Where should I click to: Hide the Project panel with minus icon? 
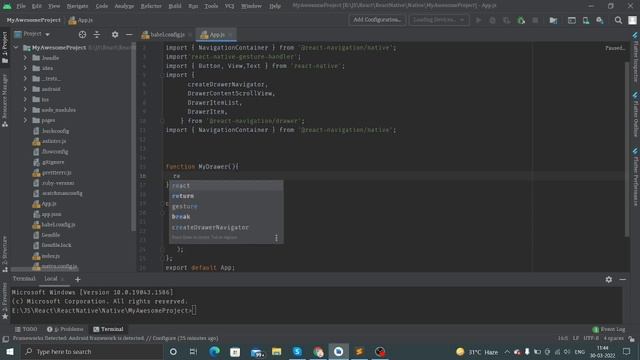coord(129,35)
